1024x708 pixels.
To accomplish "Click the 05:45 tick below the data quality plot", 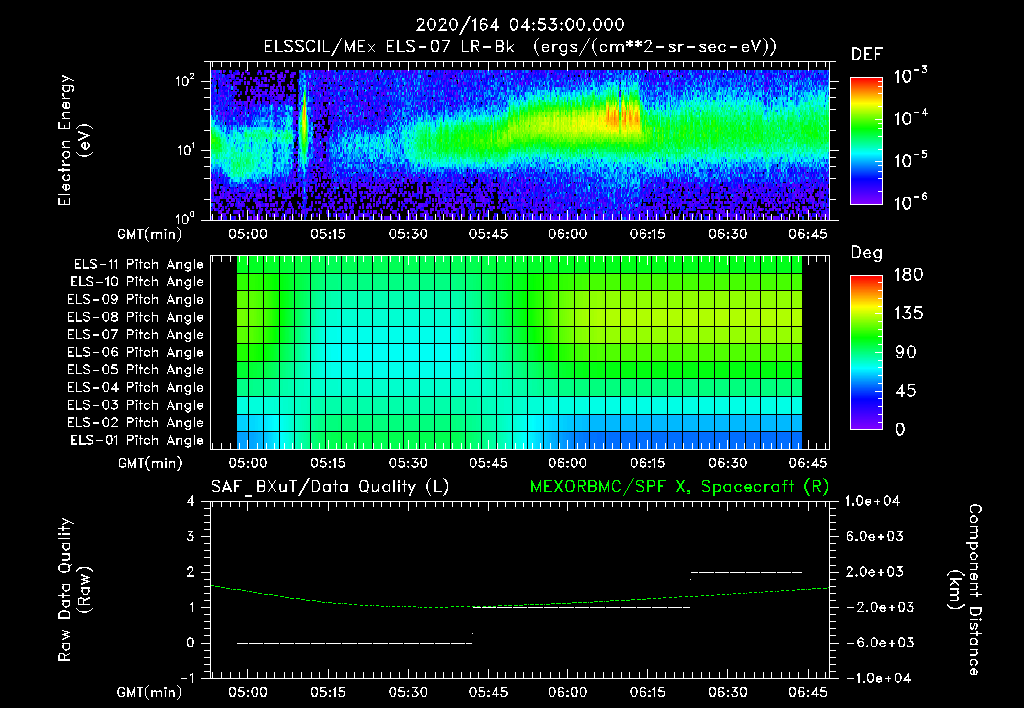I will pos(488,692).
